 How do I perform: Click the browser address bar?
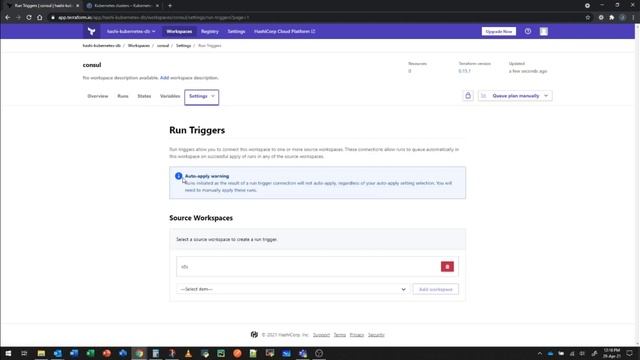pos(318,18)
